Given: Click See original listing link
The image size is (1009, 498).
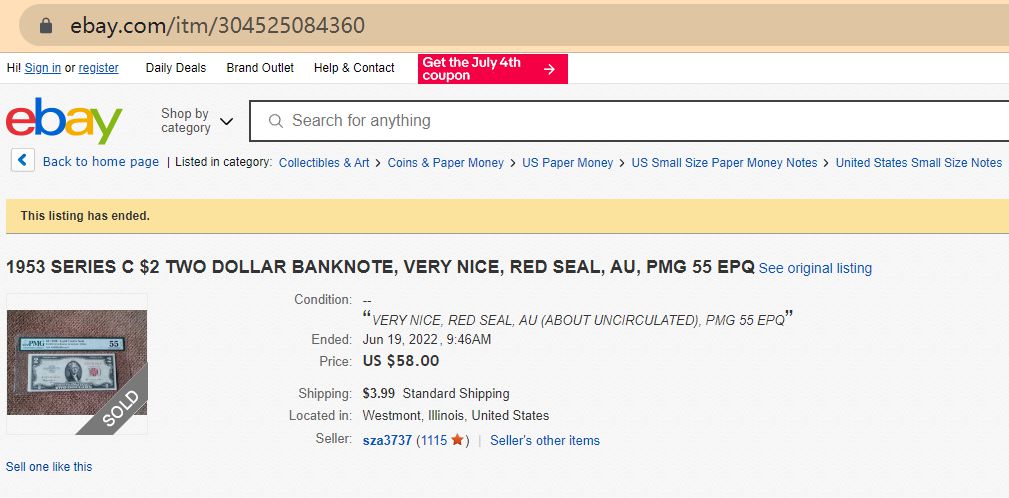Looking at the screenshot, I should tap(815, 268).
